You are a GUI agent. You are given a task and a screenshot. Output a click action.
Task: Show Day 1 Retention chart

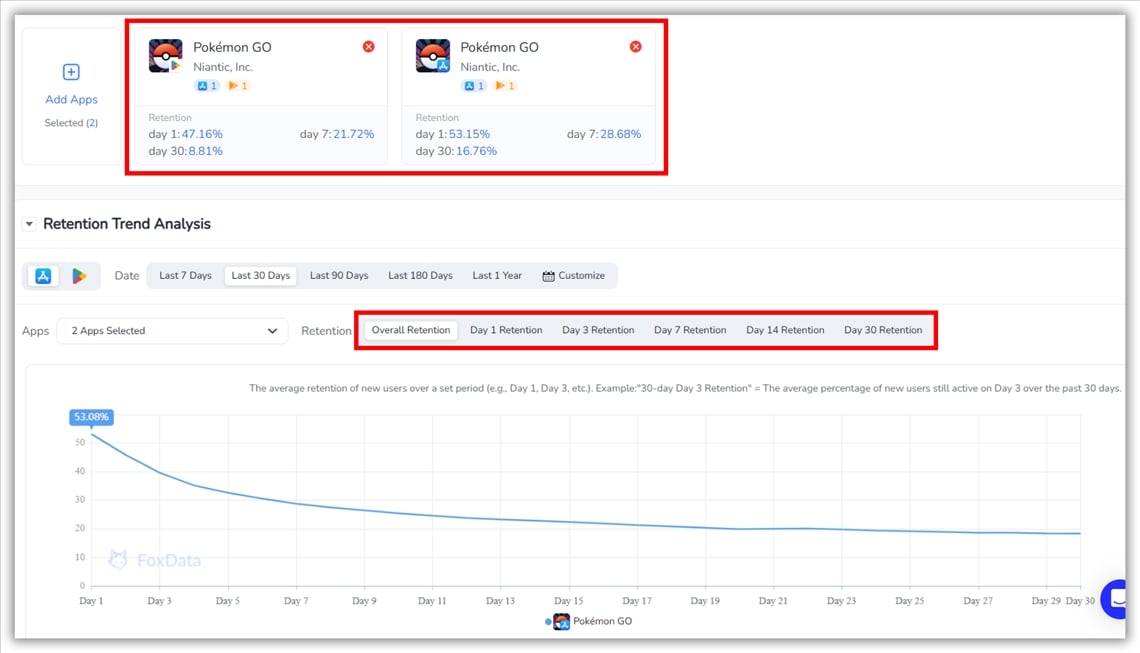coord(506,330)
